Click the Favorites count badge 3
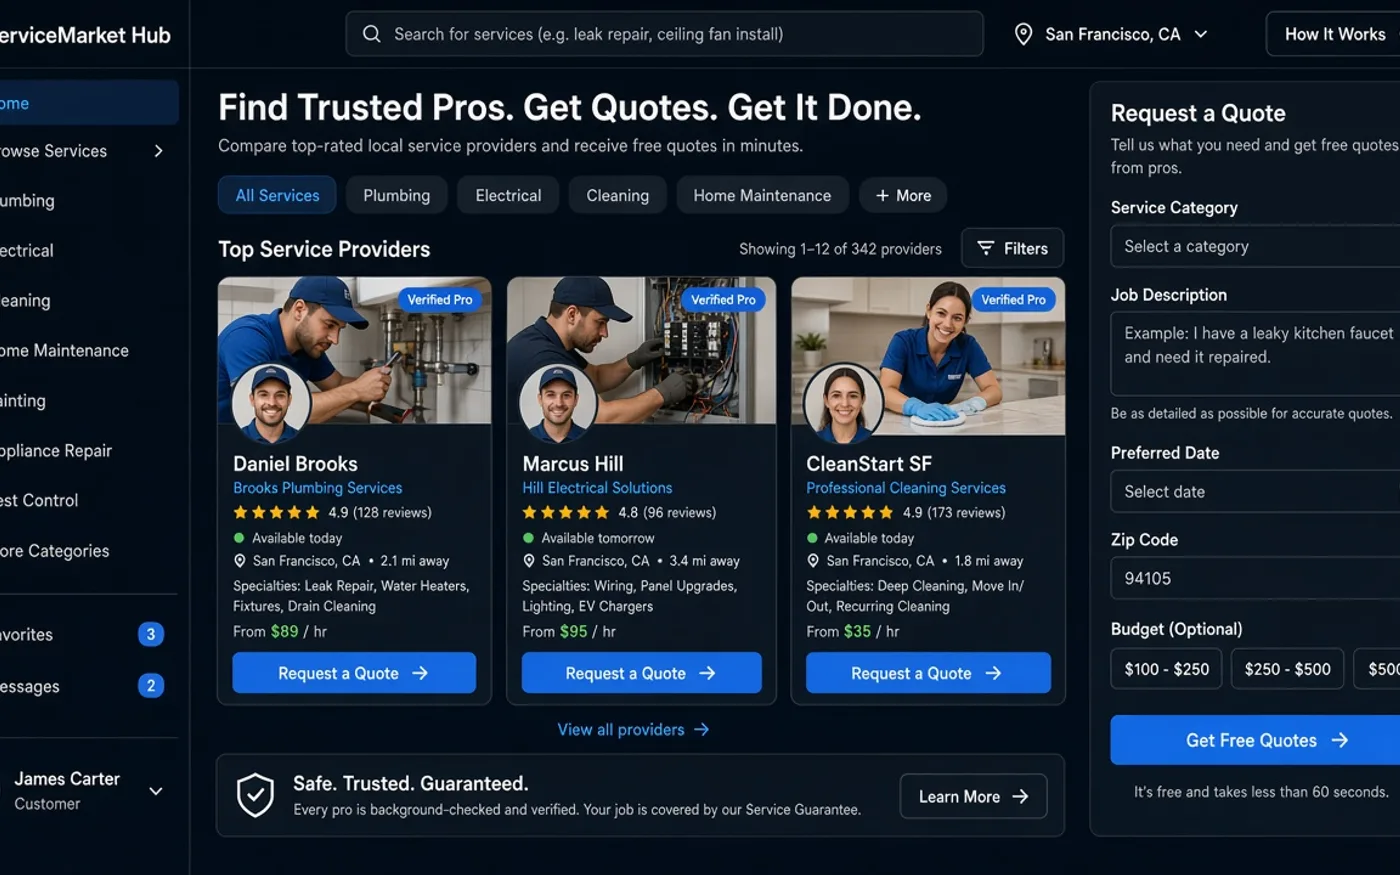This screenshot has width=1400, height=875. tap(151, 634)
